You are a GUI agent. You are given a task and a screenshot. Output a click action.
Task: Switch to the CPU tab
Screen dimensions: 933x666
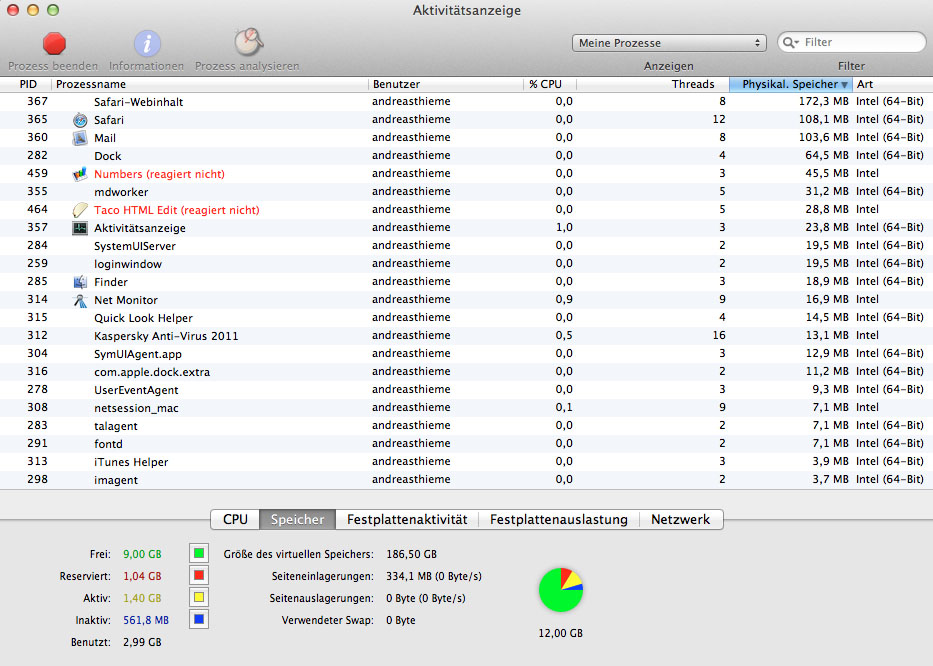click(235, 519)
